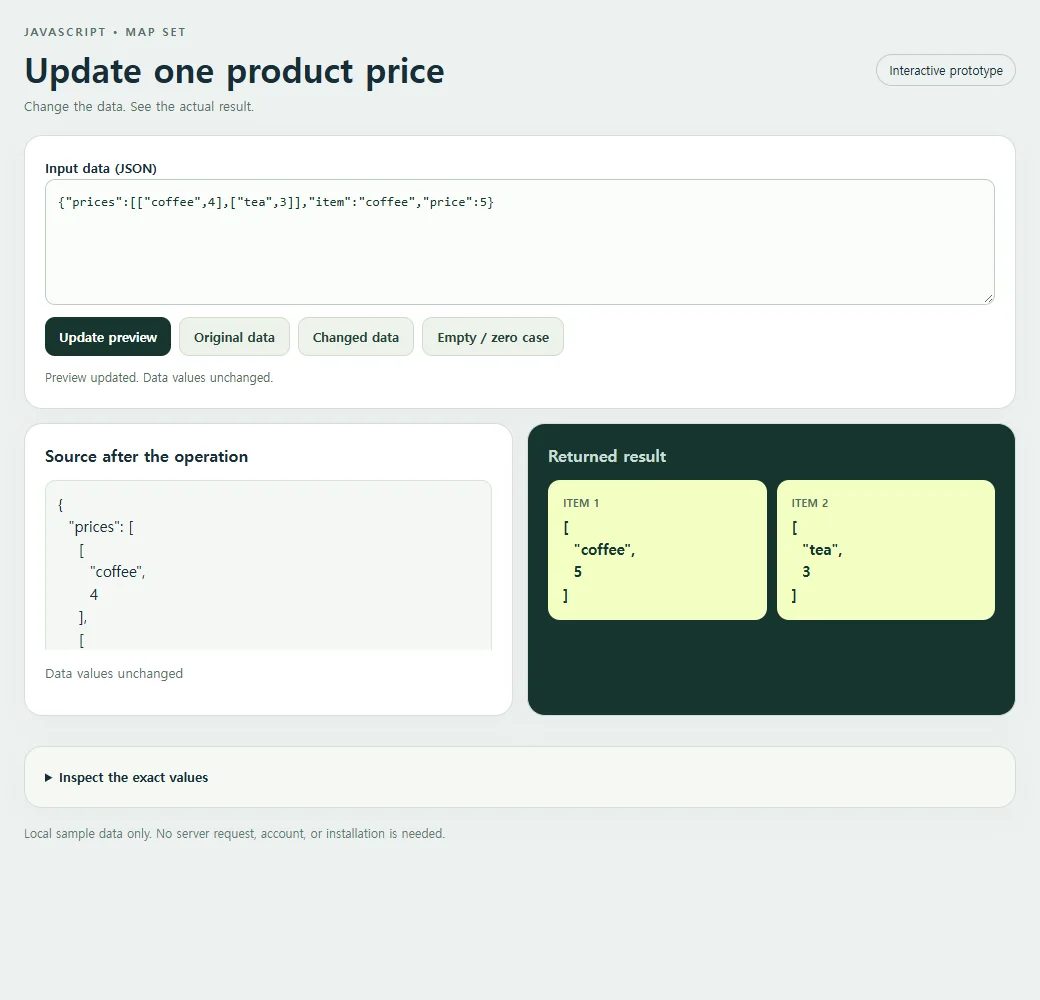Click 'Preview updated. Data values unchanged.' status

pyautogui.click(x=159, y=377)
